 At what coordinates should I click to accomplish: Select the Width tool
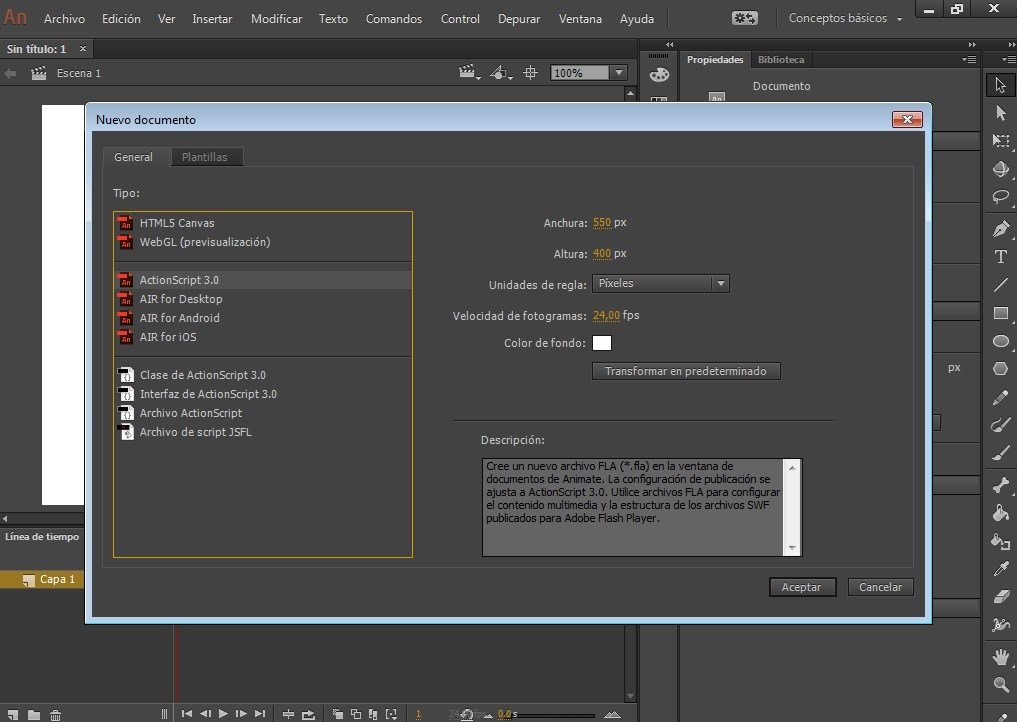click(x=1000, y=625)
